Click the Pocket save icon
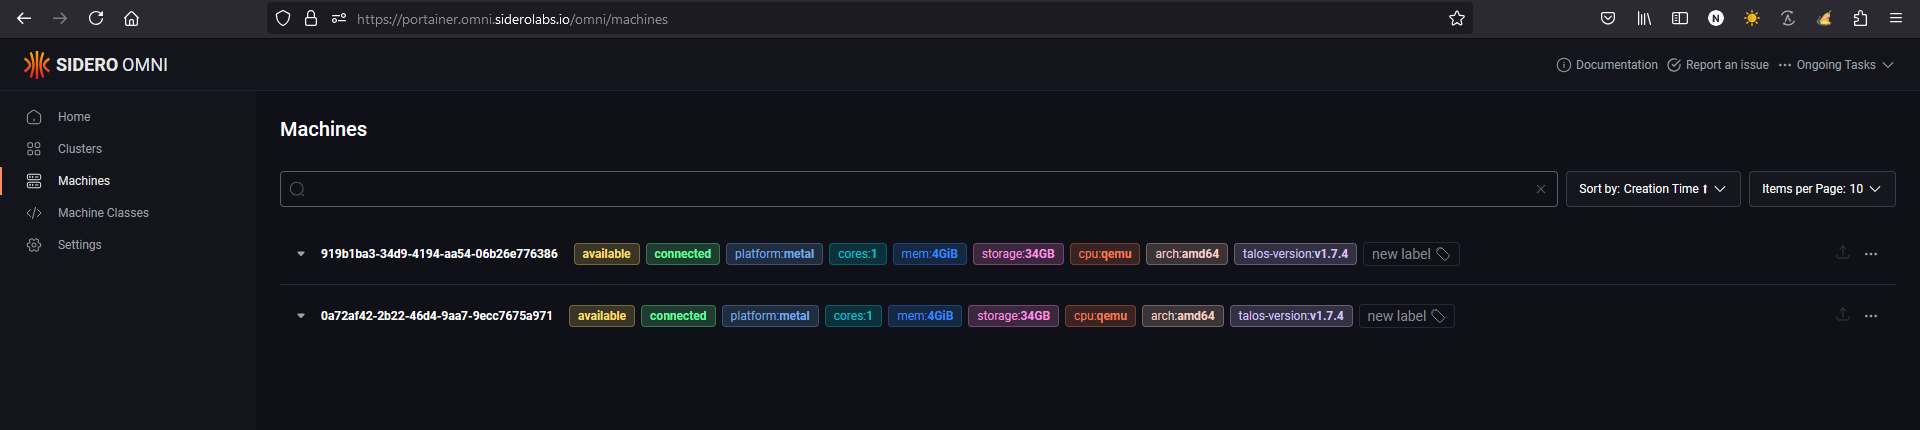Screen dimensions: 1920x430 click(x=1608, y=18)
